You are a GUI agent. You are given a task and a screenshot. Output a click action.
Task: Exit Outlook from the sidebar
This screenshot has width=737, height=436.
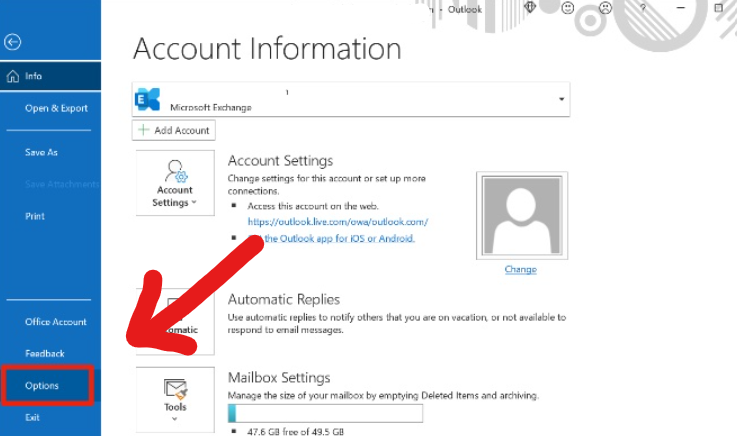click(32, 417)
